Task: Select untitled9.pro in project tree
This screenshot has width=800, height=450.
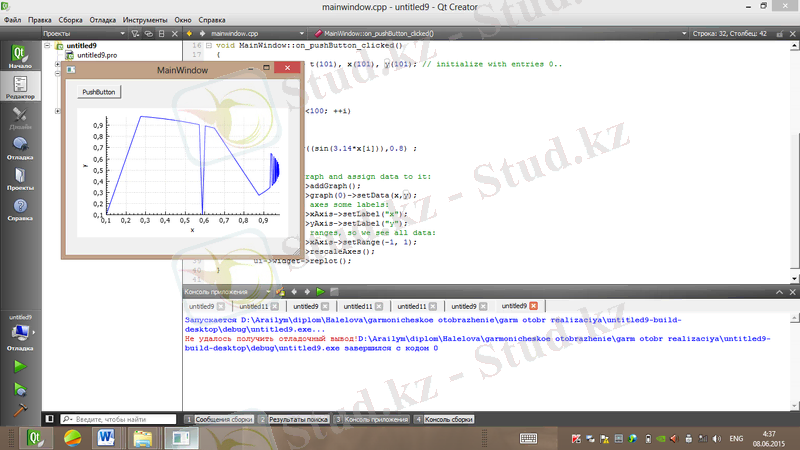Action: (x=97, y=56)
